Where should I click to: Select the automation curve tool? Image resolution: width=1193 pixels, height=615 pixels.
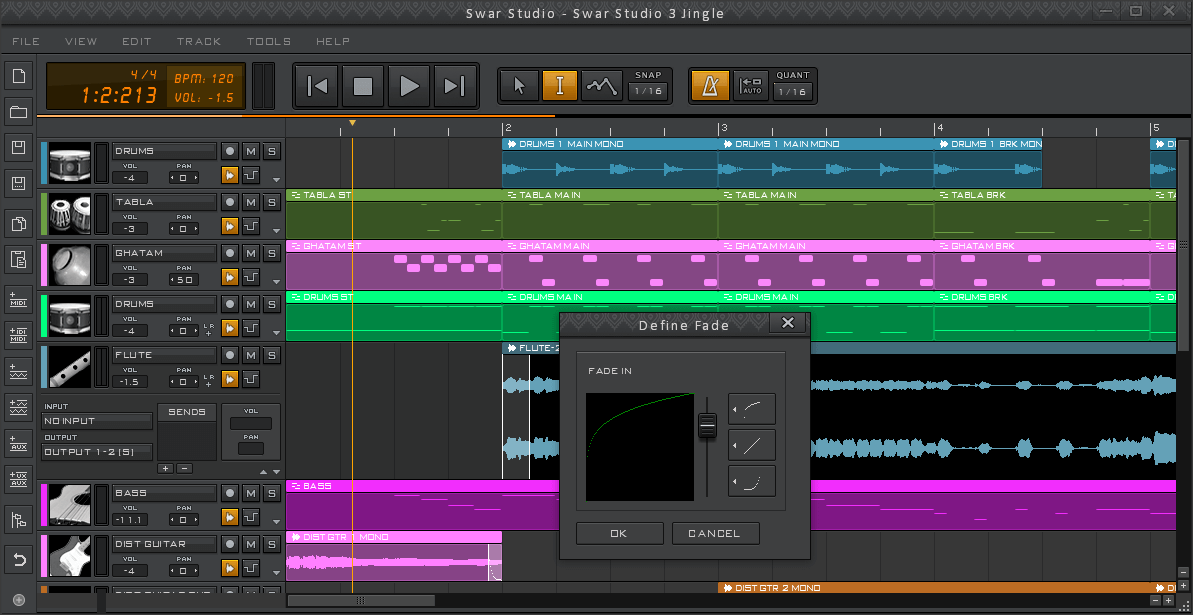[x=601, y=85]
